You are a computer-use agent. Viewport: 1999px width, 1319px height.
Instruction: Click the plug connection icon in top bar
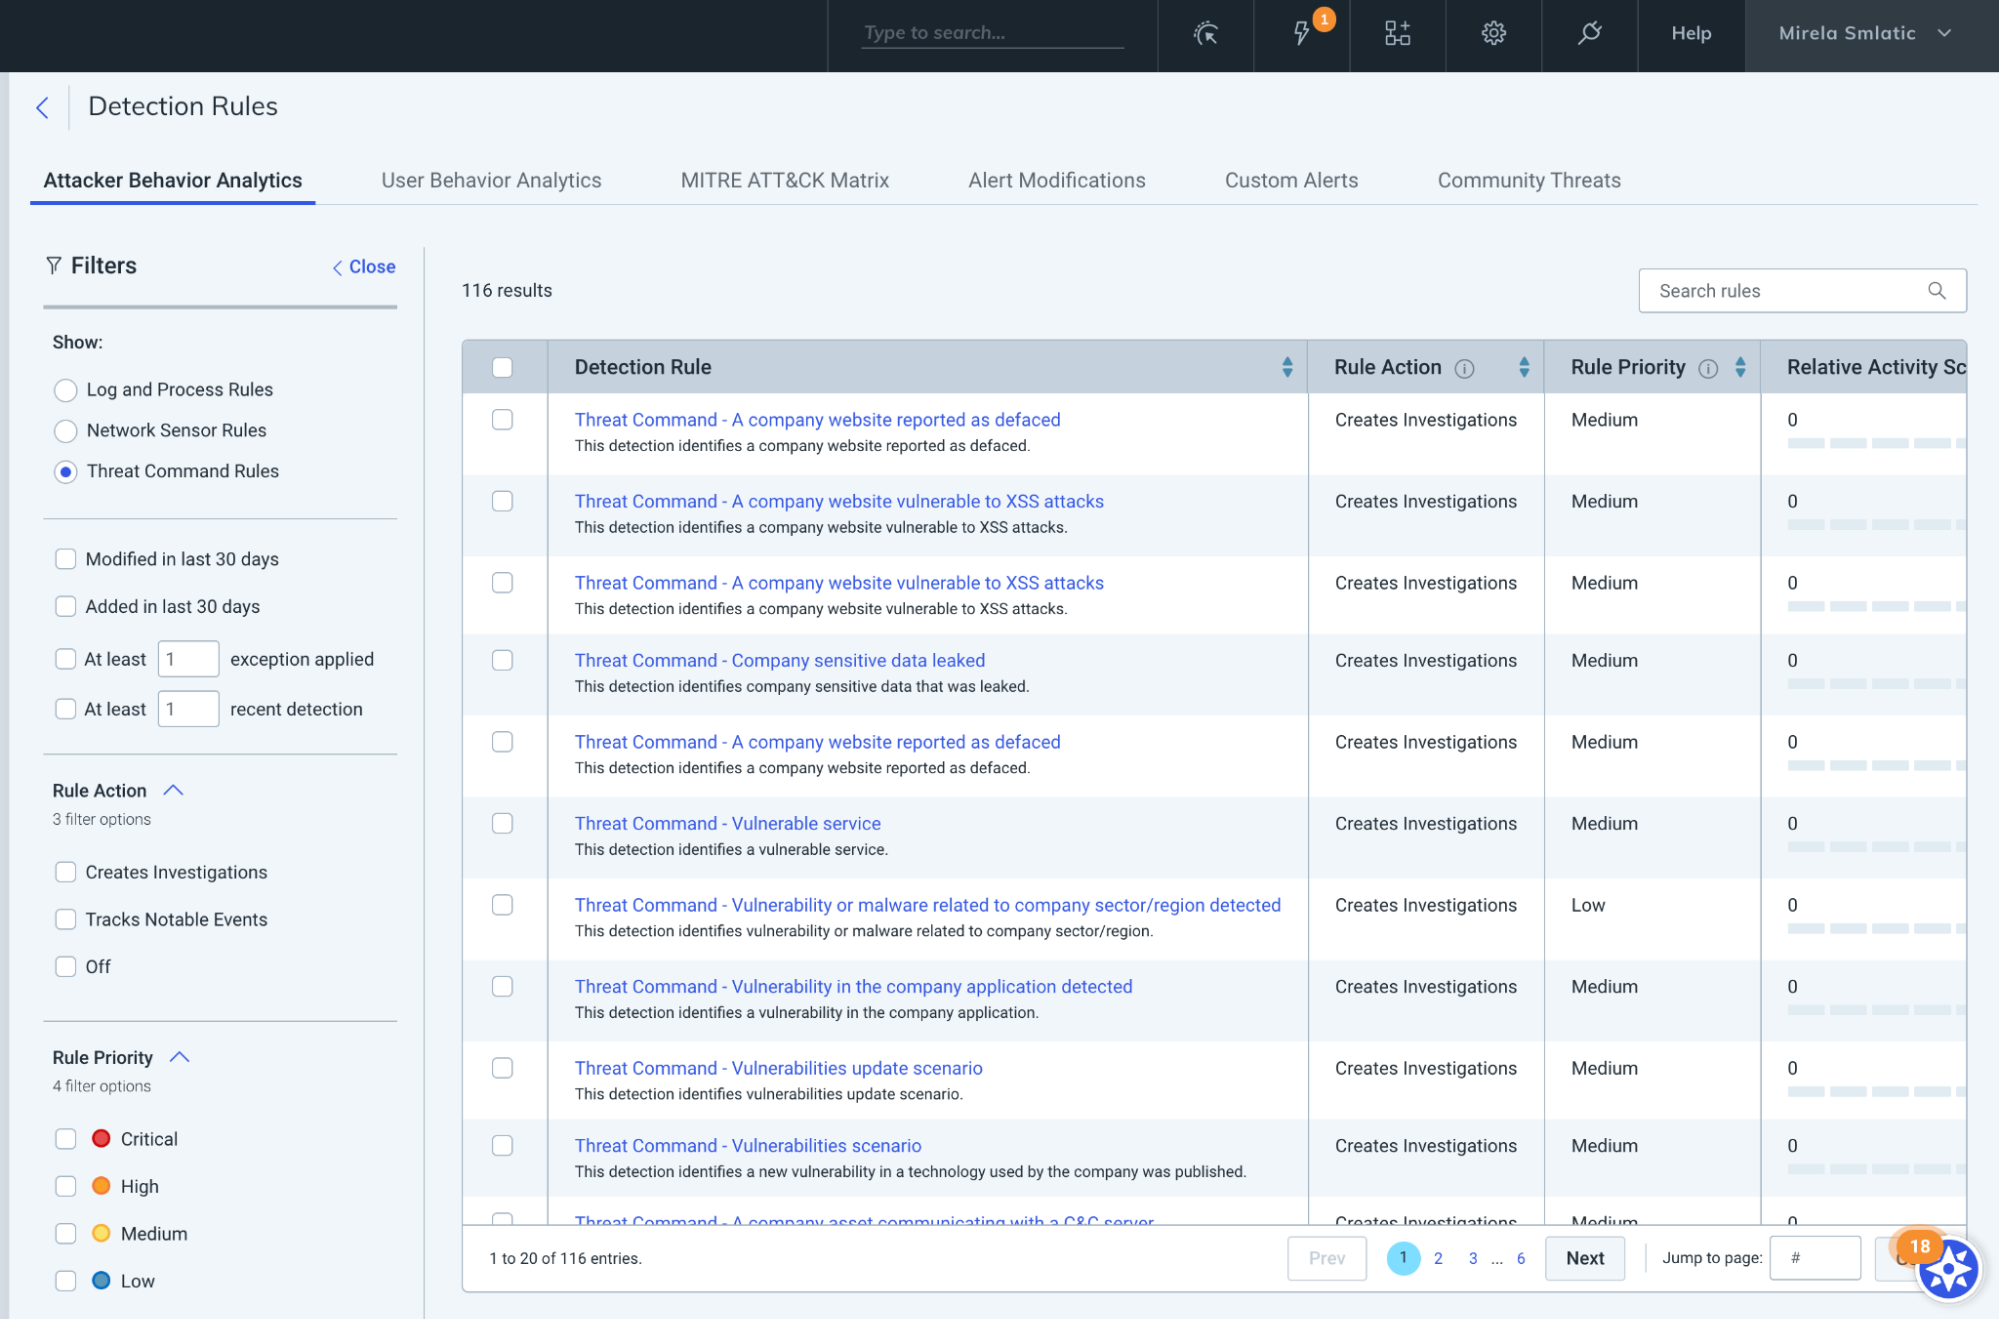click(1589, 34)
